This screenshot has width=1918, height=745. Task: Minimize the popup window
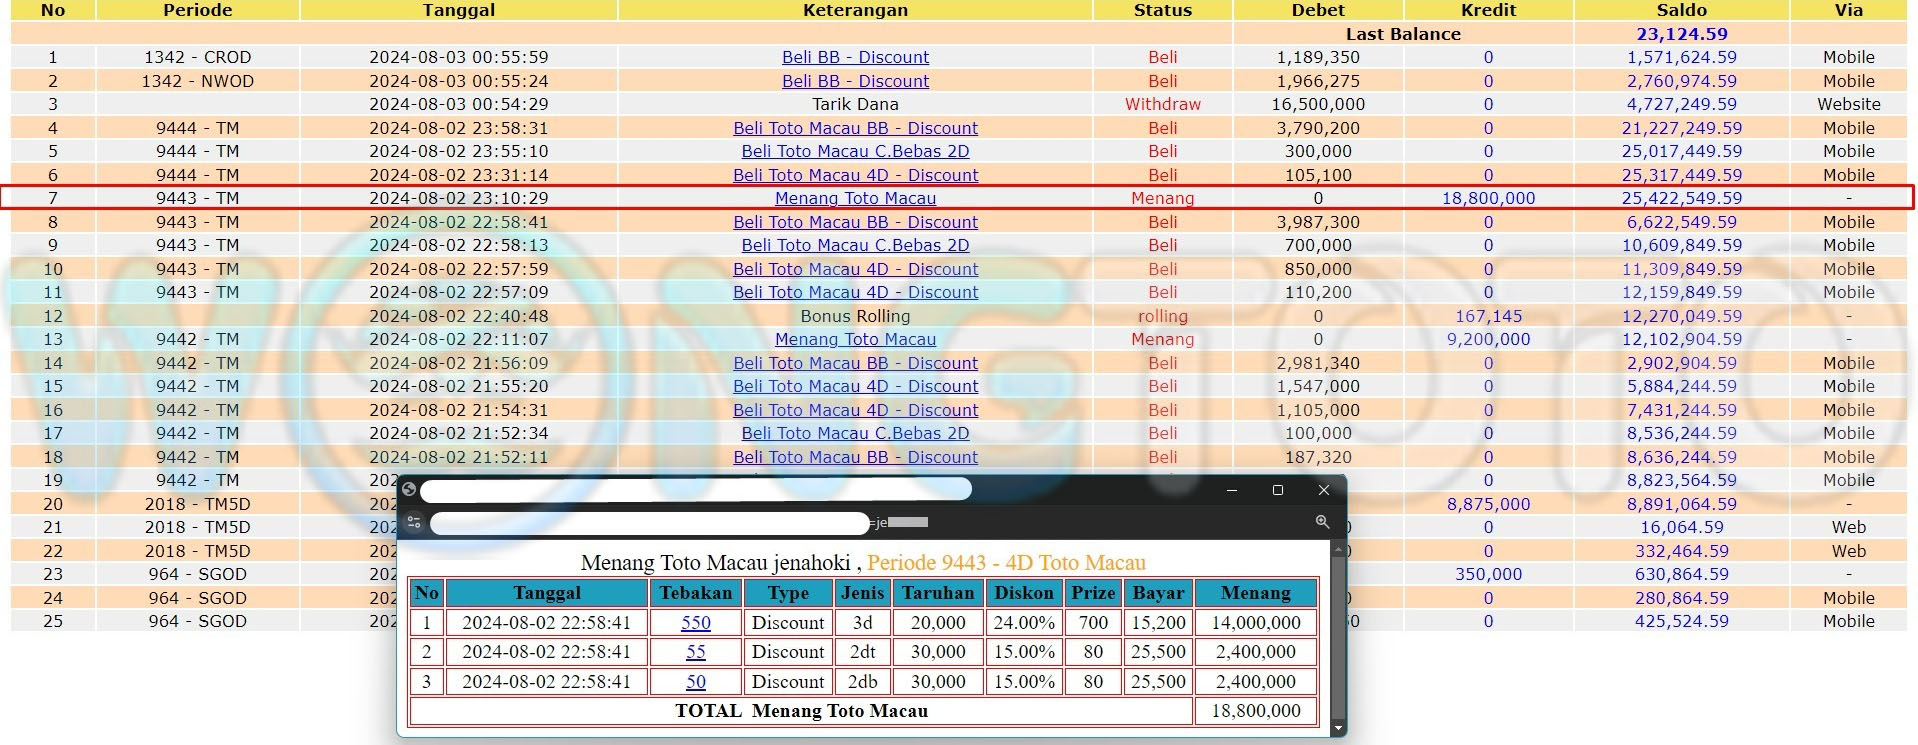click(x=1232, y=490)
